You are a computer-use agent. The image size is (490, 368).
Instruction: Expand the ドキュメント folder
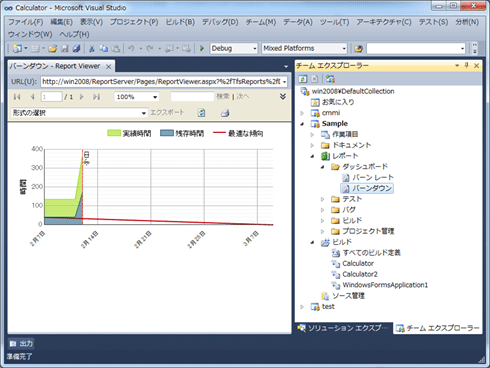(x=312, y=145)
